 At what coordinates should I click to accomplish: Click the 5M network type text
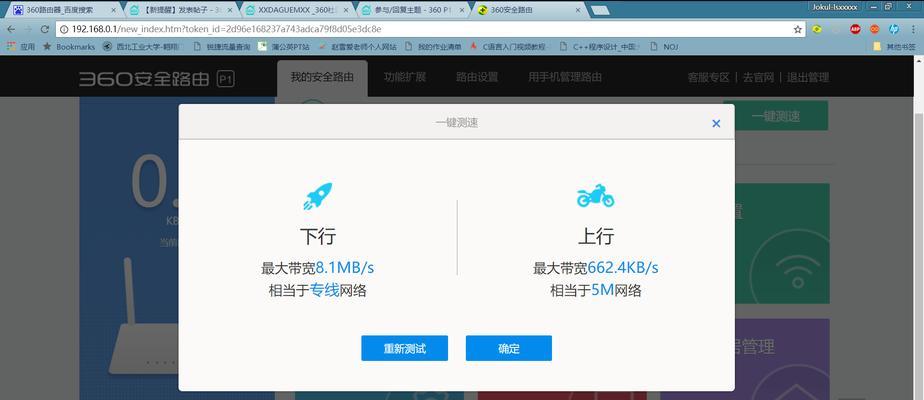point(603,290)
